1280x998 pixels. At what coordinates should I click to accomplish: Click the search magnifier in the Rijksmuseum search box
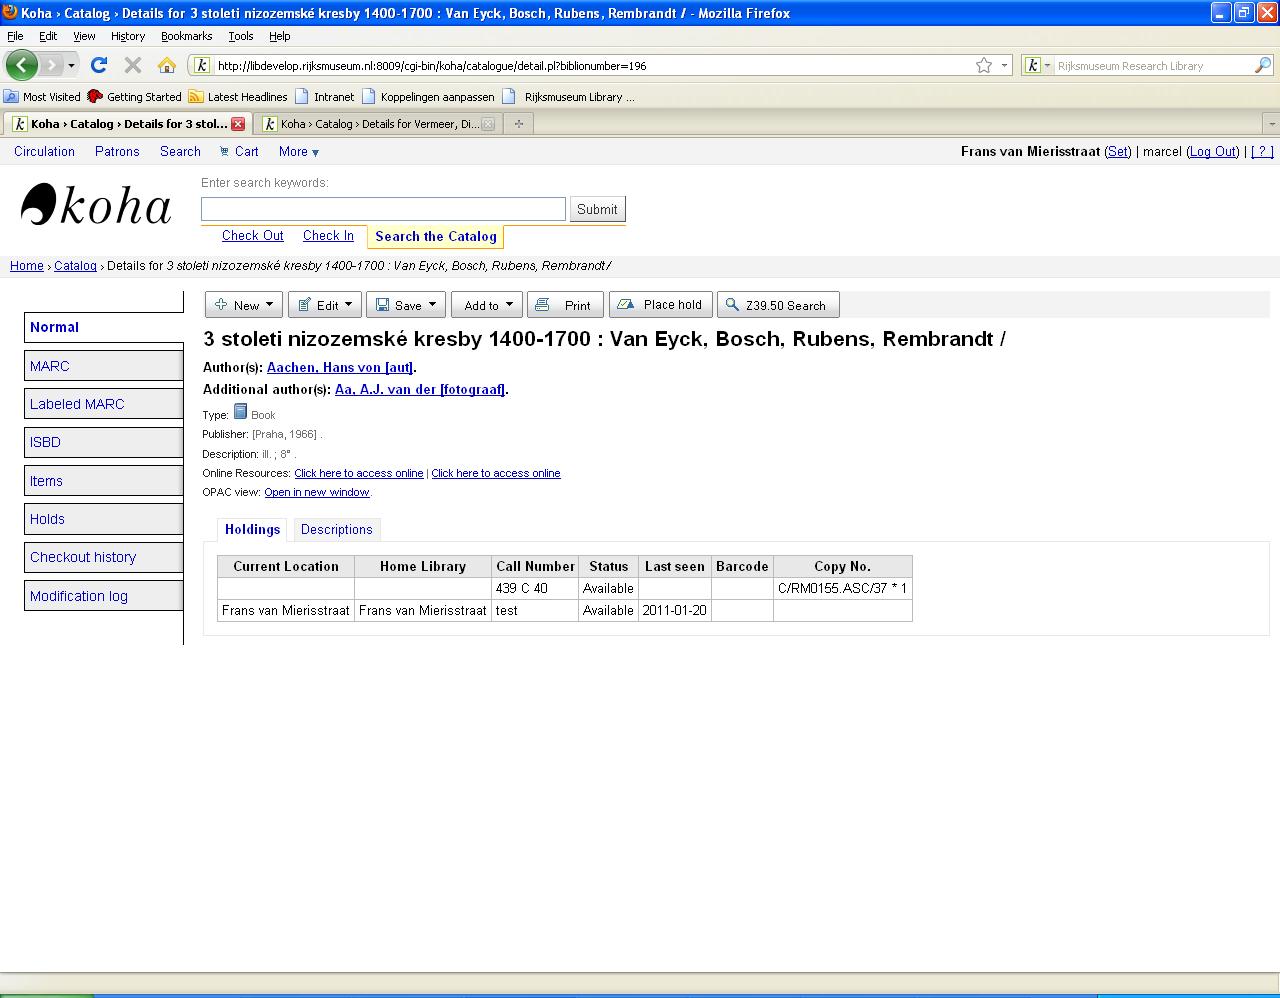tap(1263, 65)
